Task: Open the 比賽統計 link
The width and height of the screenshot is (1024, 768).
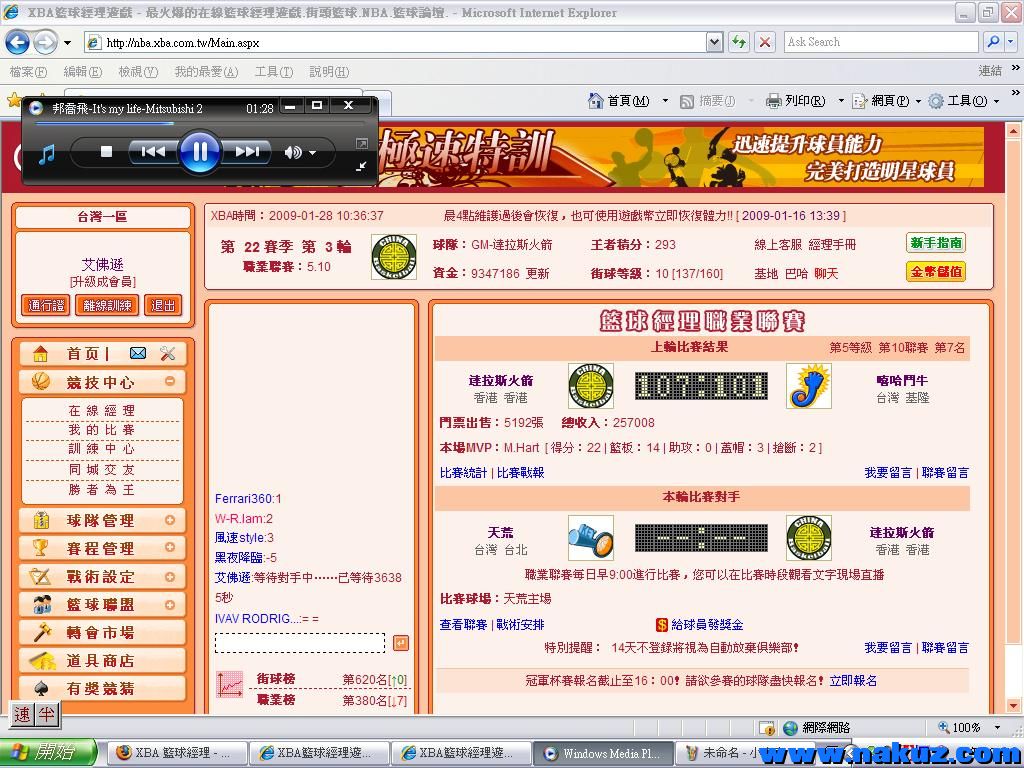Action: coord(463,473)
